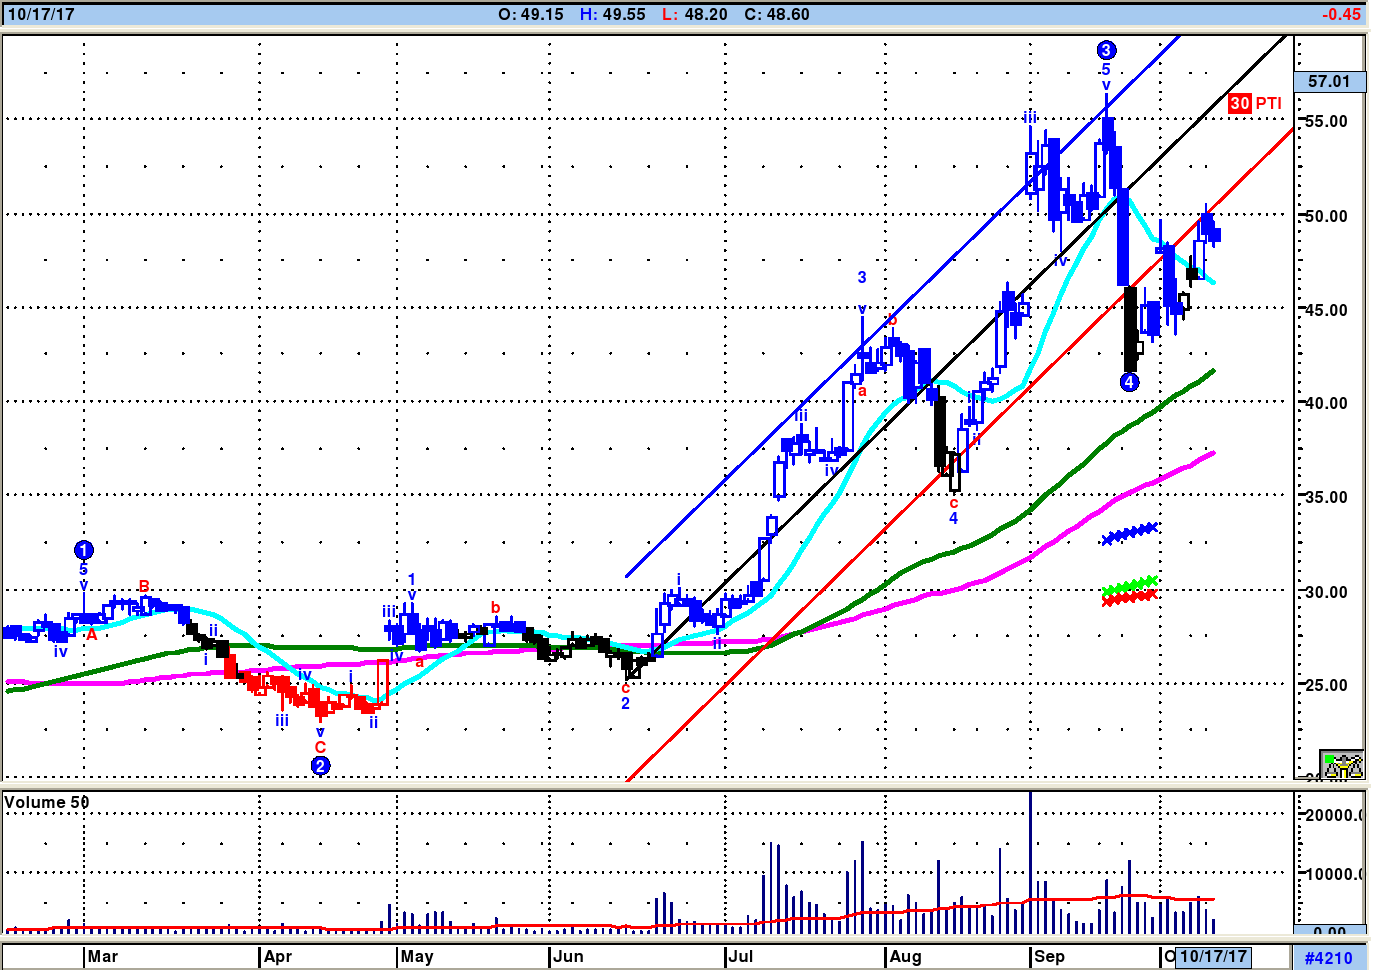Select the circled wave 2 marker below April low
Viewport: 1400px width, 970px height.
pyautogui.click(x=320, y=766)
